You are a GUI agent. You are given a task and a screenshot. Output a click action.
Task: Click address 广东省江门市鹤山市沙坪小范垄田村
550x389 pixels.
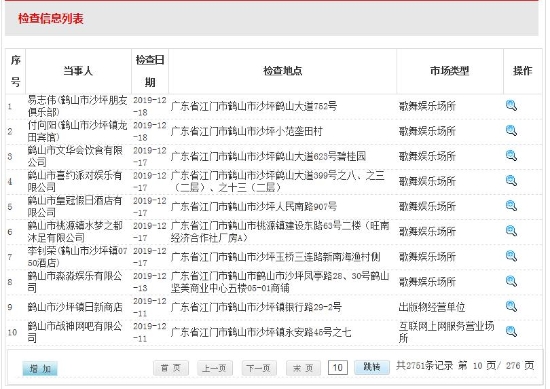click(247, 131)
